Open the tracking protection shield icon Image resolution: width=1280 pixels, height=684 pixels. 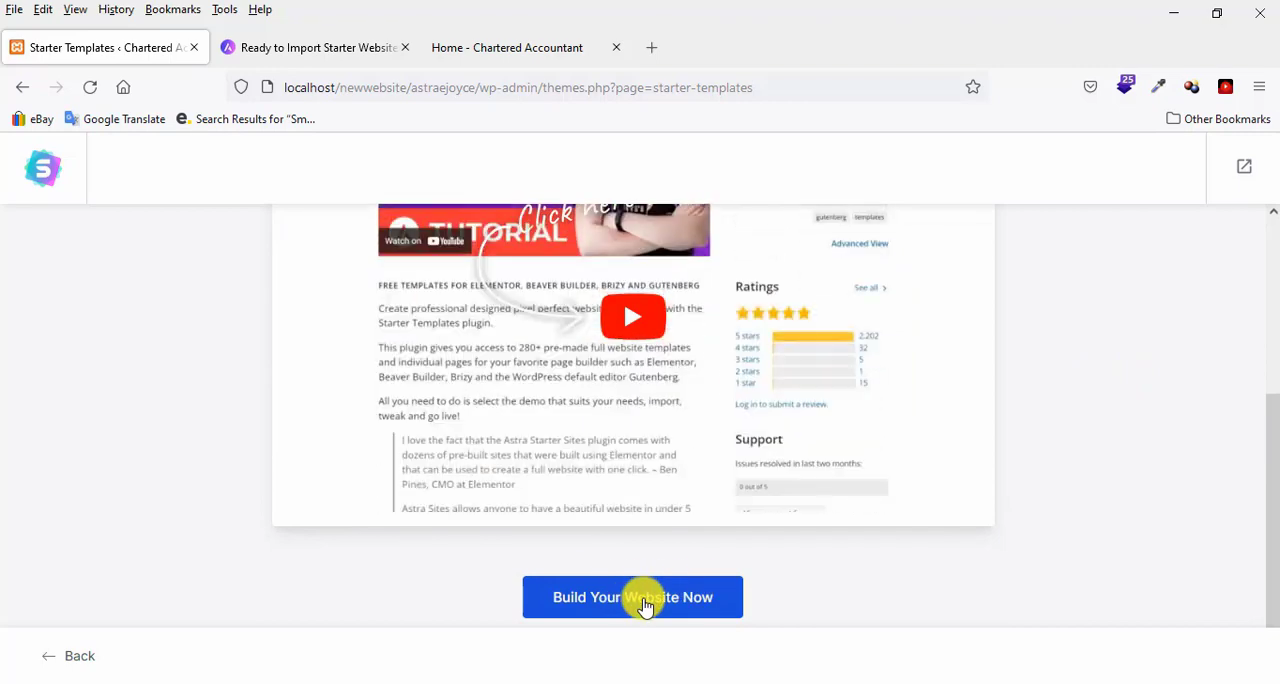click(241, 87)
